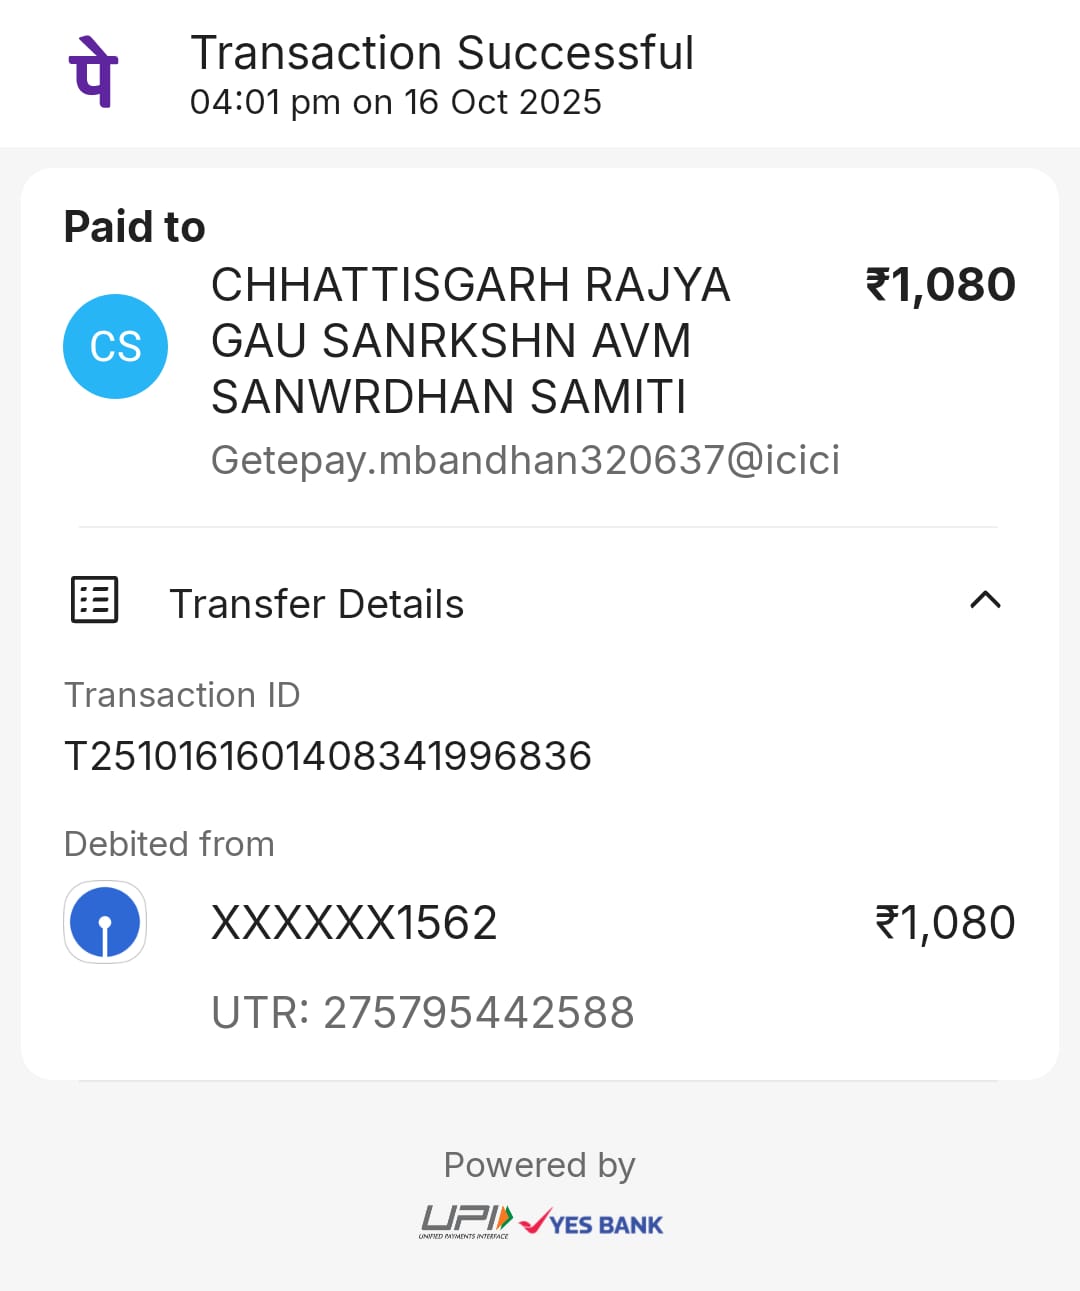
Task: Click the Transaction Successful heading
Action: point(442,53)
